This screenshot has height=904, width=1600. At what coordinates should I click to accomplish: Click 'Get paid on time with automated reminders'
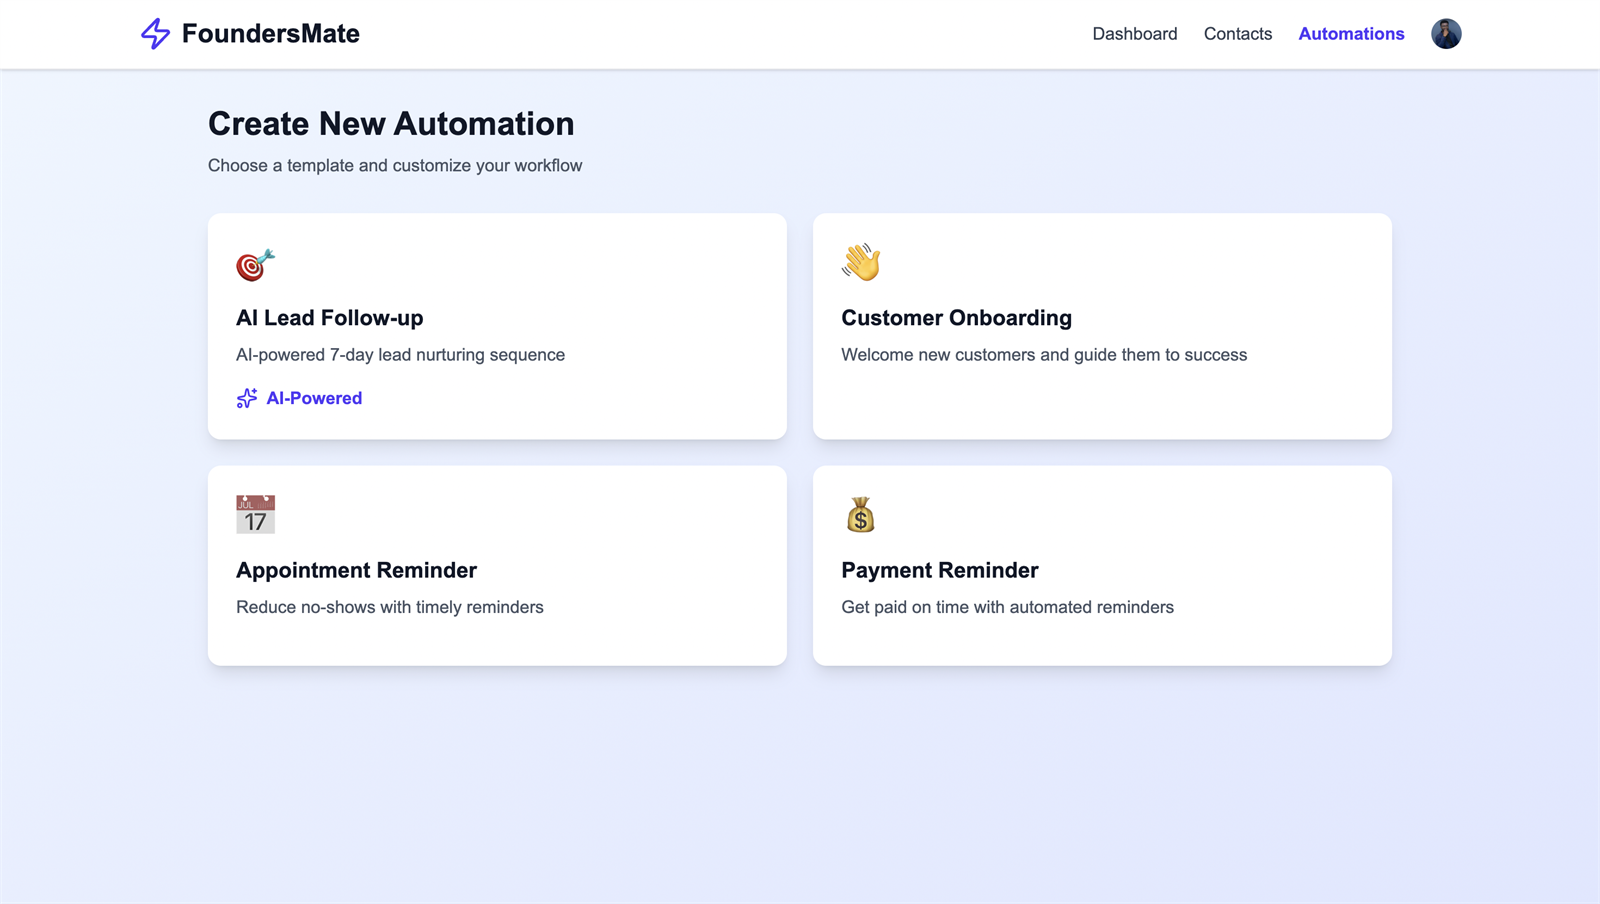(1007, 607)
